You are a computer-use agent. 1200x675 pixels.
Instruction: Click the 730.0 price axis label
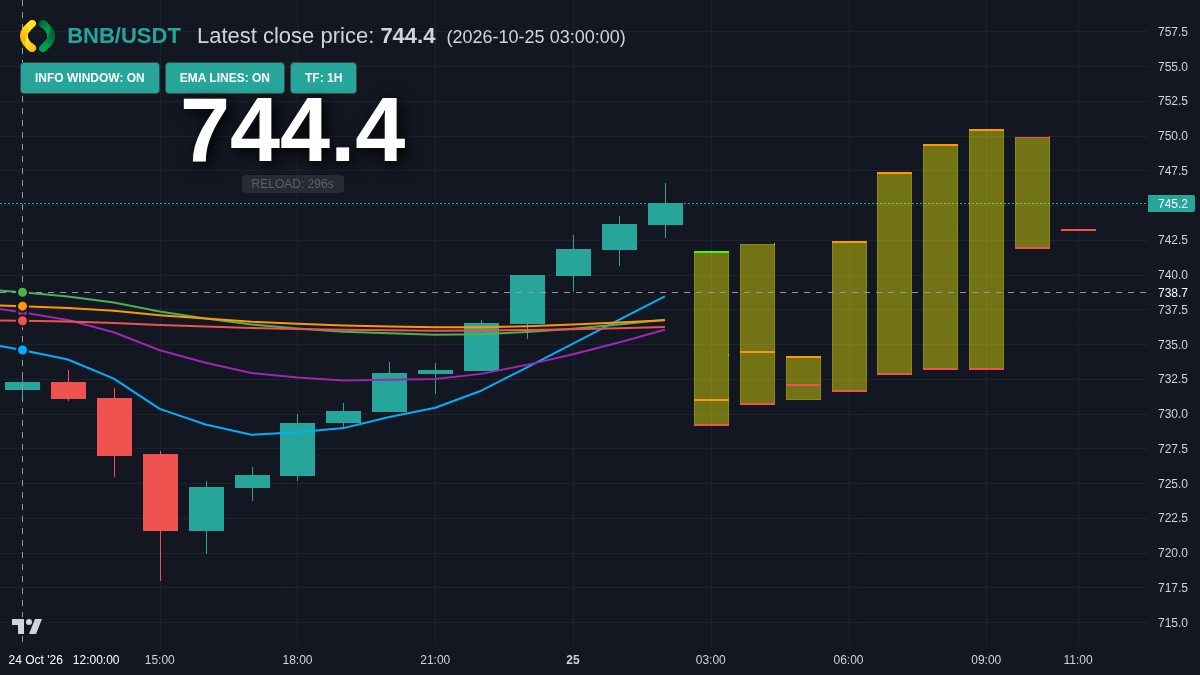[x=1173, y=414]
